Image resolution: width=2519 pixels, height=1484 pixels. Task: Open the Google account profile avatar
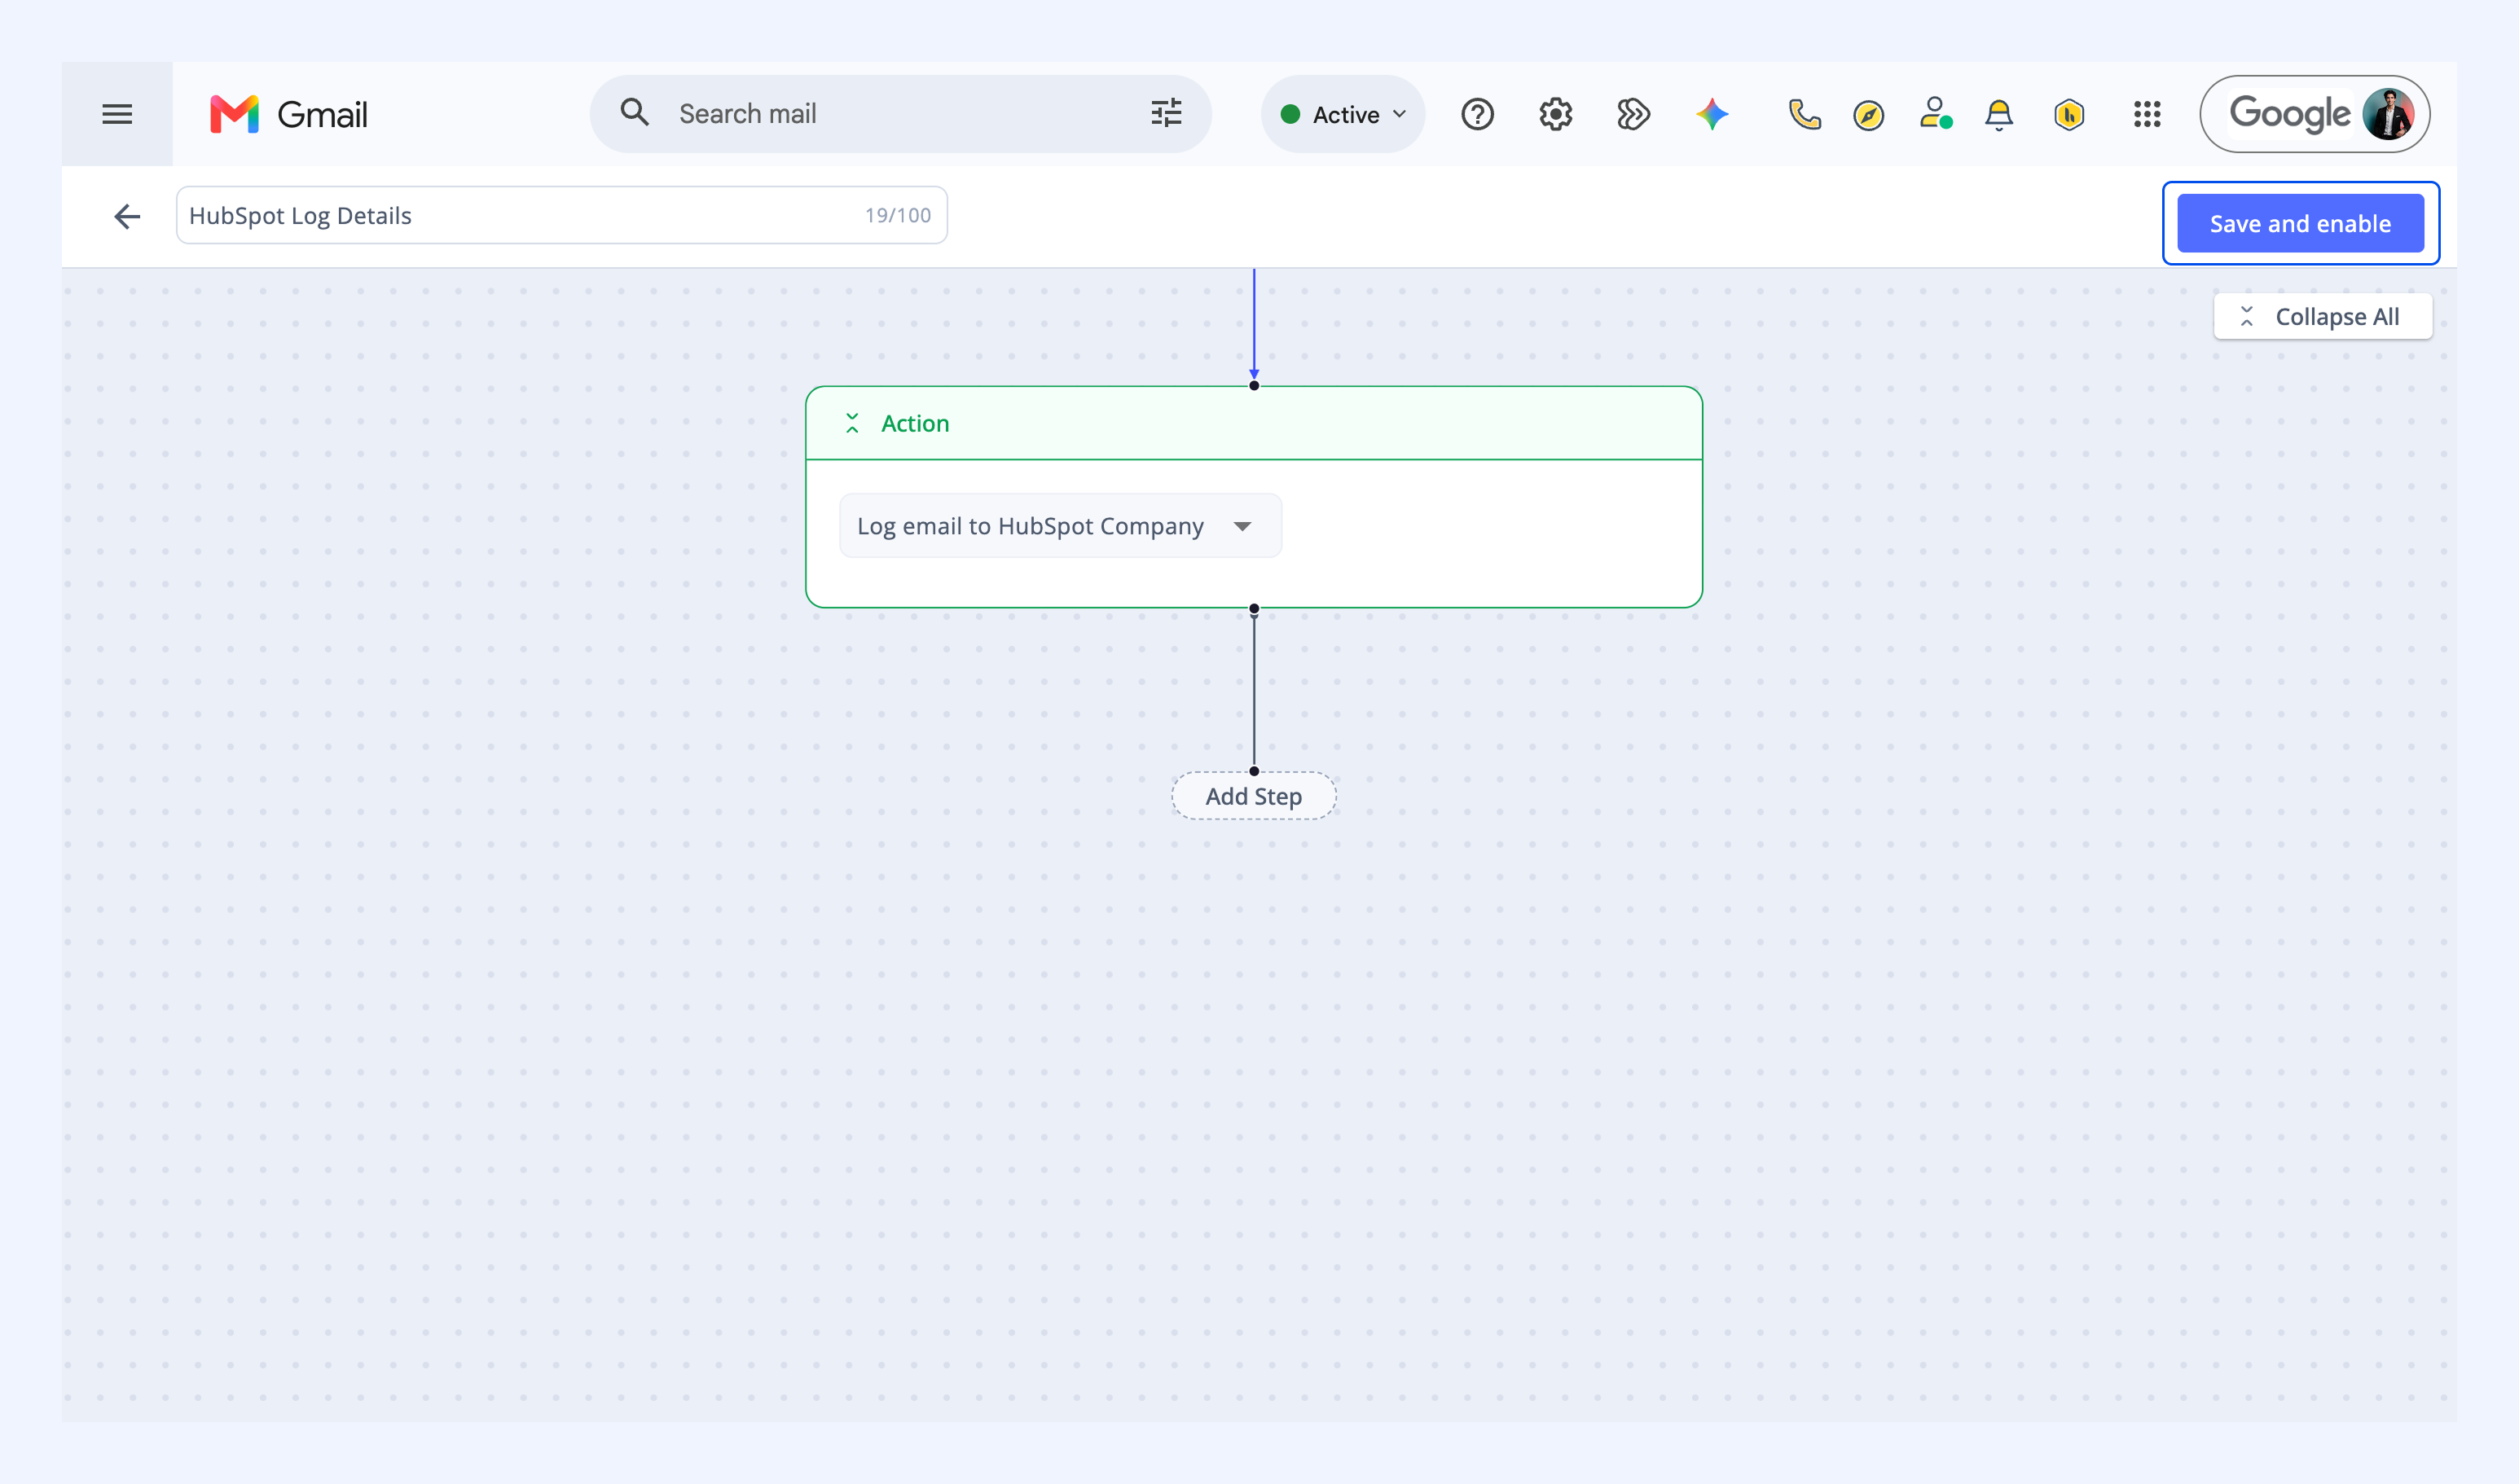click(x=2387, y=114)
